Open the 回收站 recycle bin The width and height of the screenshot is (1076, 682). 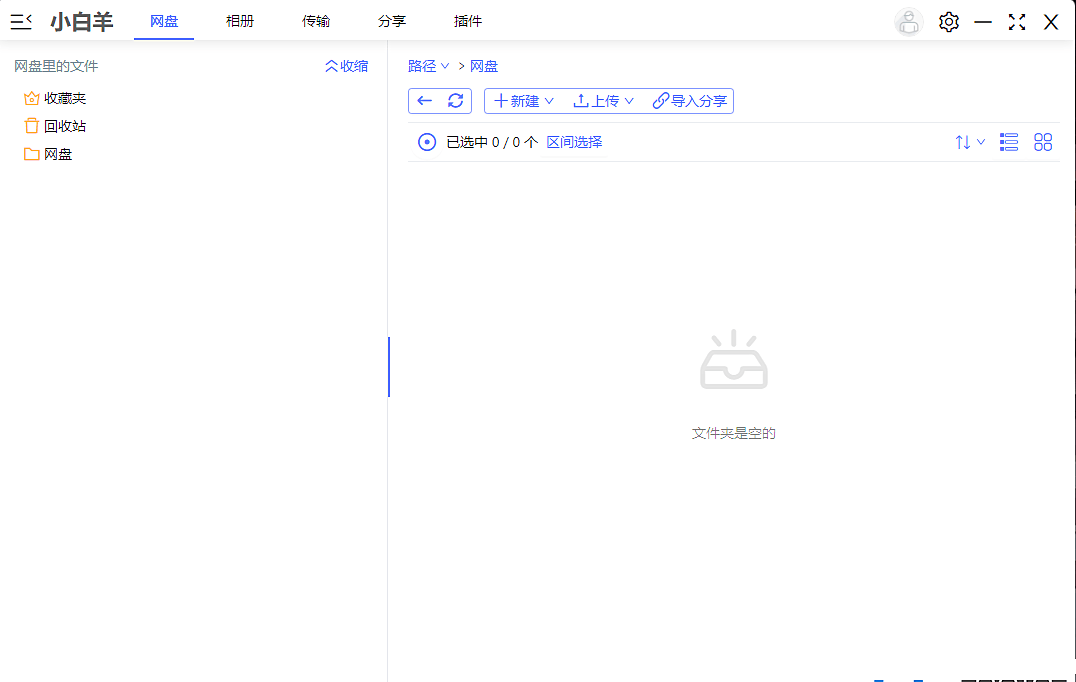click(x=57, y=125)
